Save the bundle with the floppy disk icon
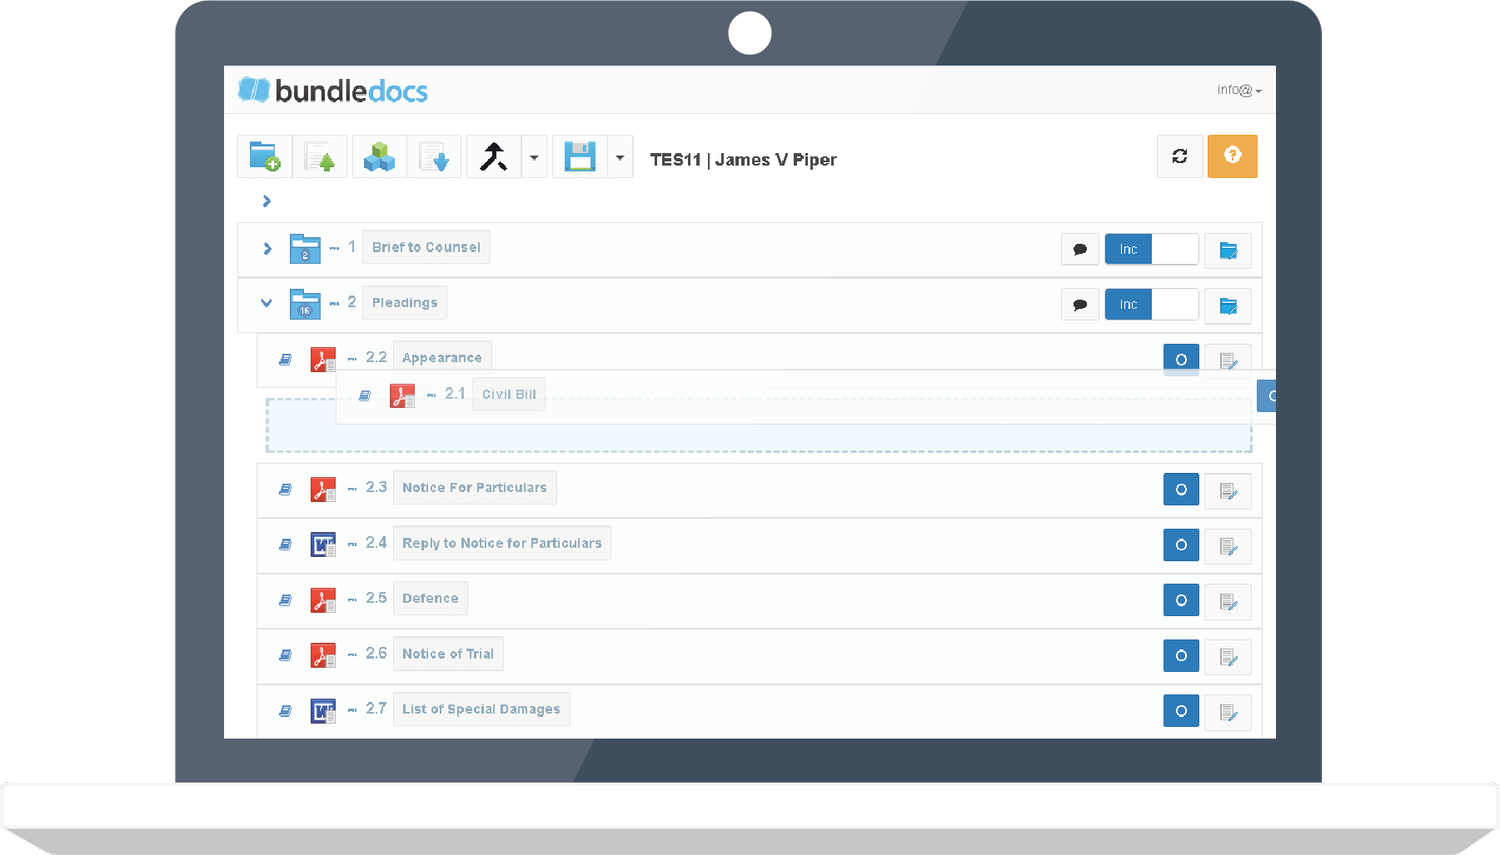 point(578,156)
